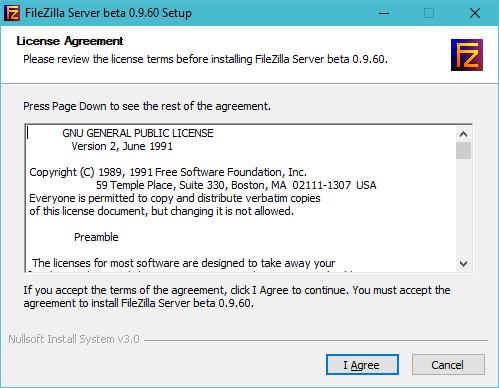The width and height of the screenshot is (499, 388).
Task: Click the Copyright Free Software Foundation line
Action: 168,172
